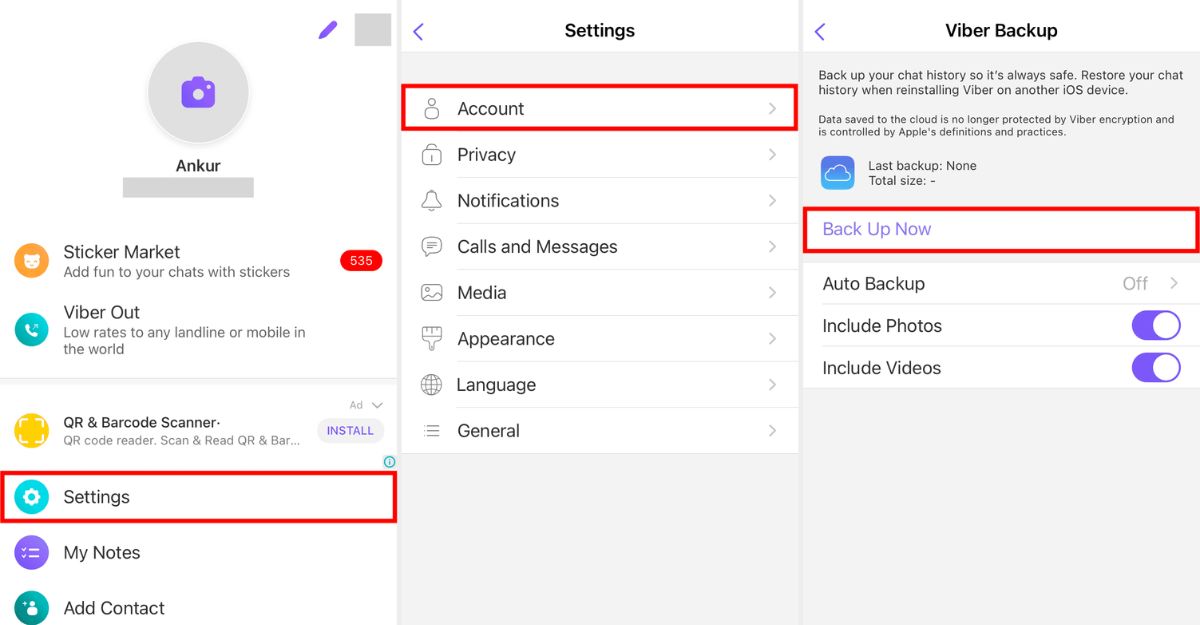Tap the Media label

point(482,293)
